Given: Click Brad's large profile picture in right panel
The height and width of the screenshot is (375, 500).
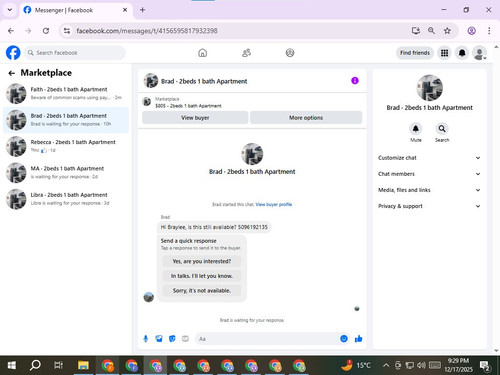Looking at the screenshot, I should pyautogui.click(x=429, y=88).
